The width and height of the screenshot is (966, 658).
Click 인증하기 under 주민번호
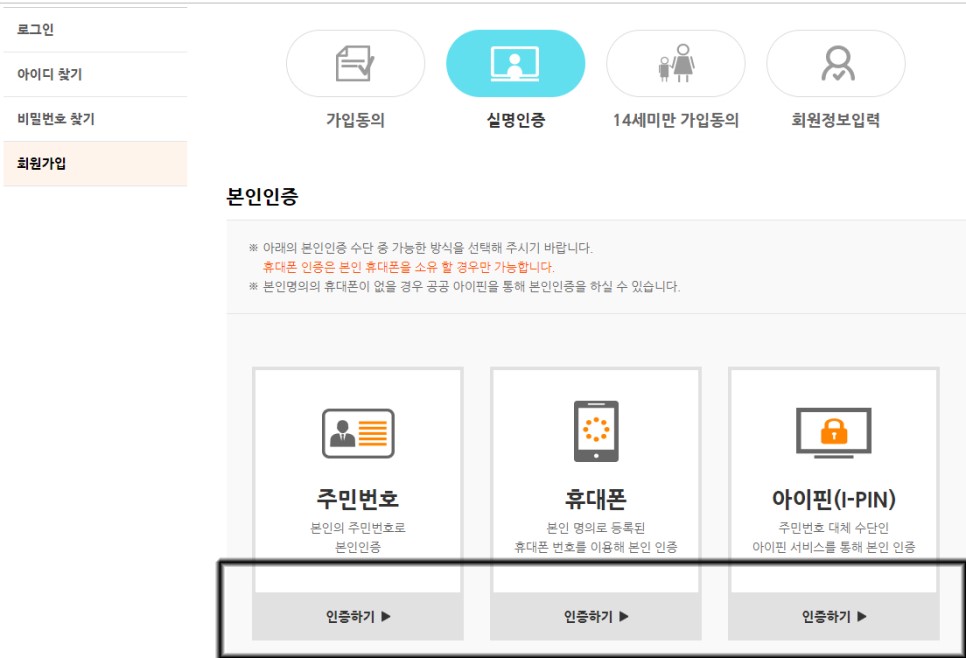pyautogui.click(x=358, y=616)
